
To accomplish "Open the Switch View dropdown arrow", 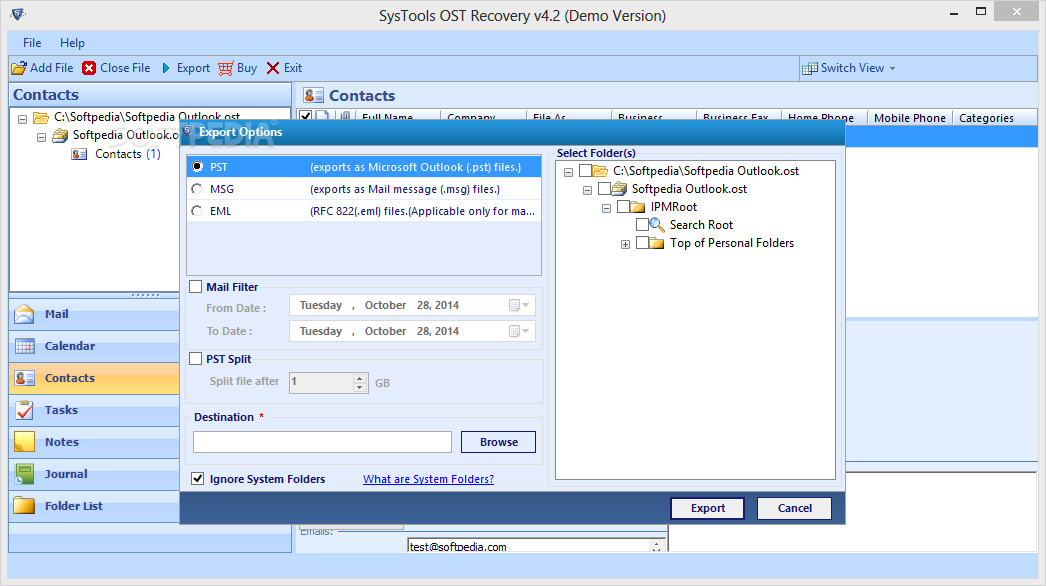I will pos(893,68).
